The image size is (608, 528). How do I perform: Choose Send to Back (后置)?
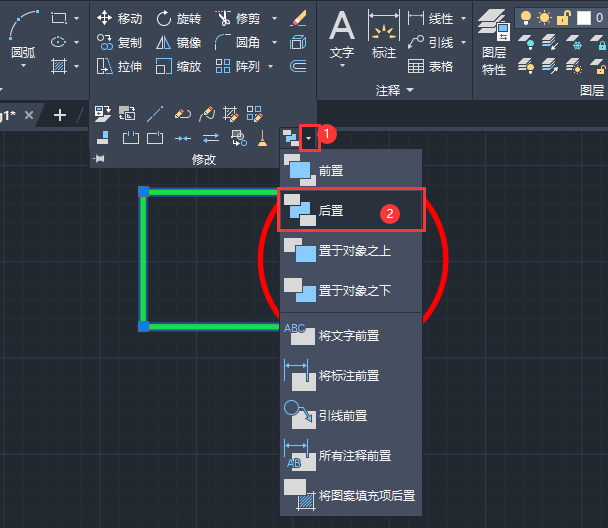351,210
